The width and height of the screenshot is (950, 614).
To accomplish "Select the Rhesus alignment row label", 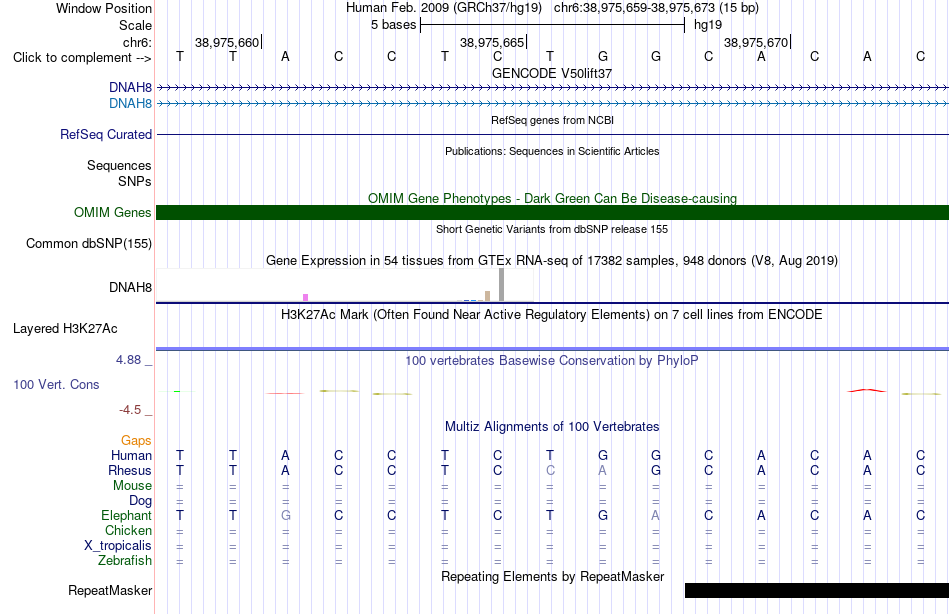I will click(130, 470).
